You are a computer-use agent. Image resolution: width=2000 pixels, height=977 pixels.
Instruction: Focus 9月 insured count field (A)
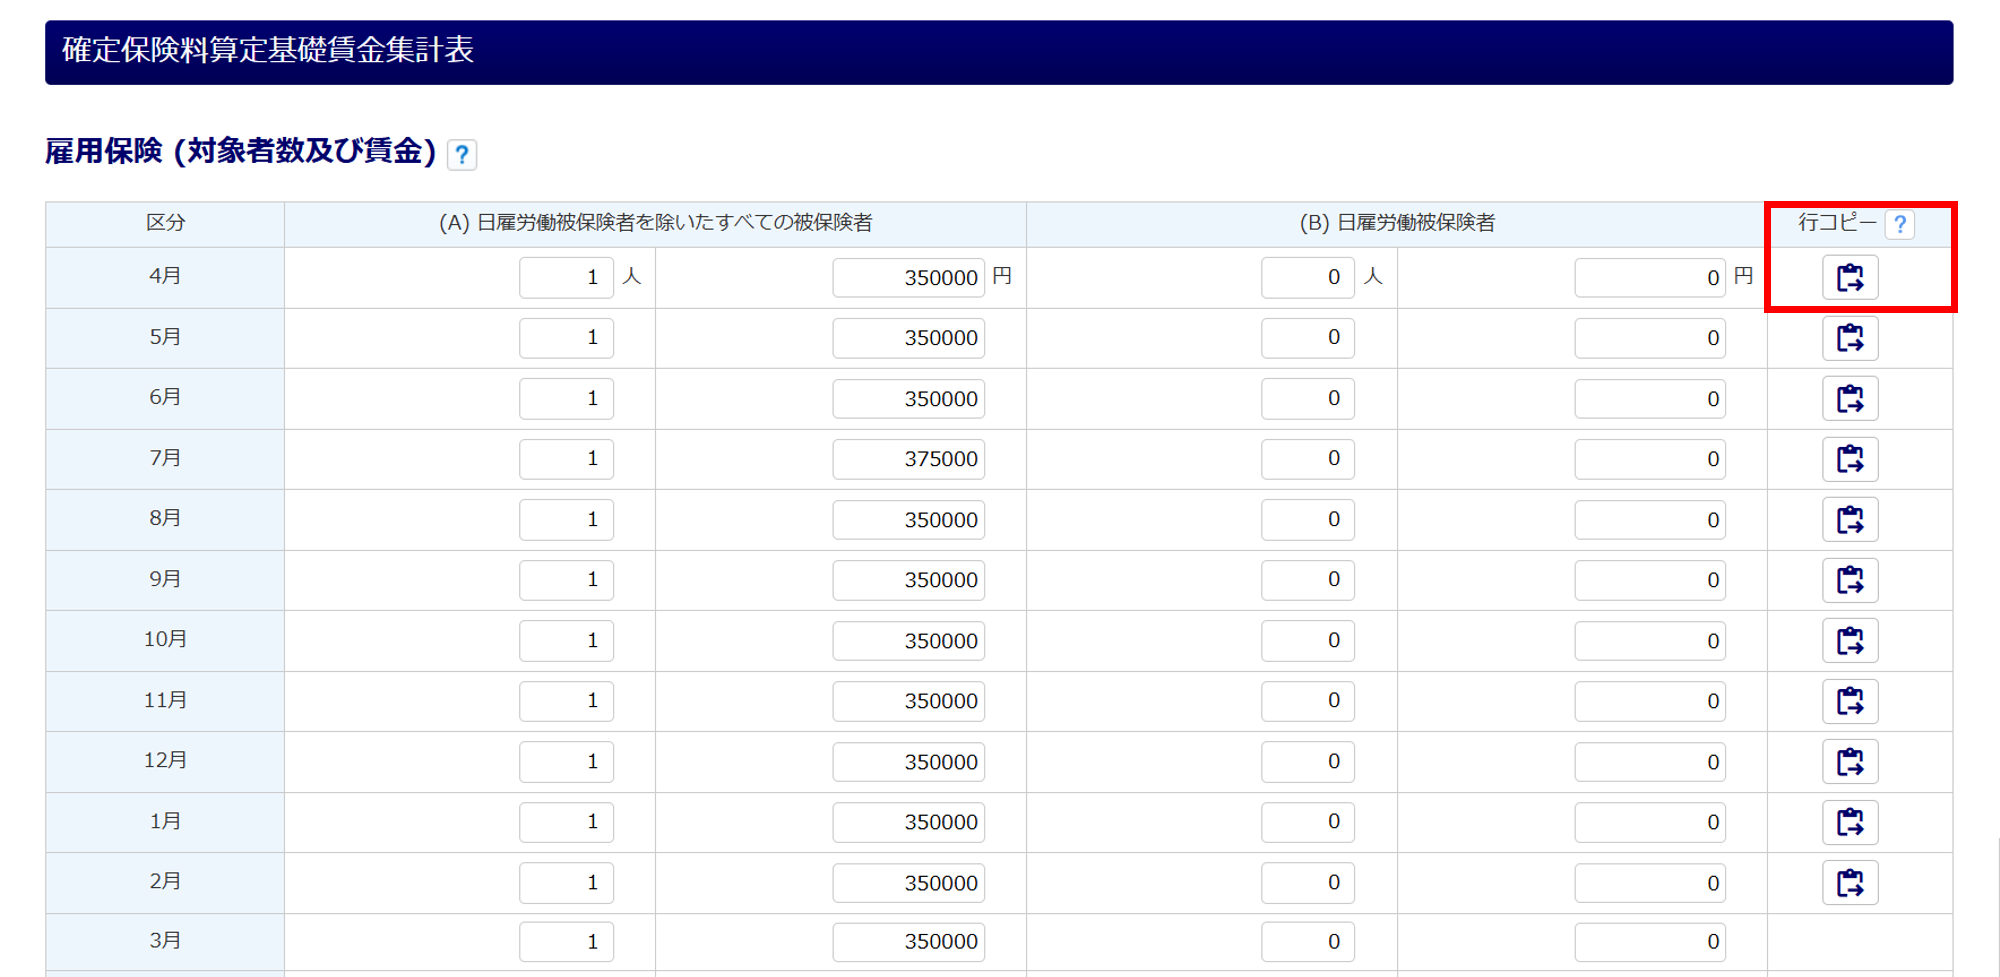coord(566,580)
